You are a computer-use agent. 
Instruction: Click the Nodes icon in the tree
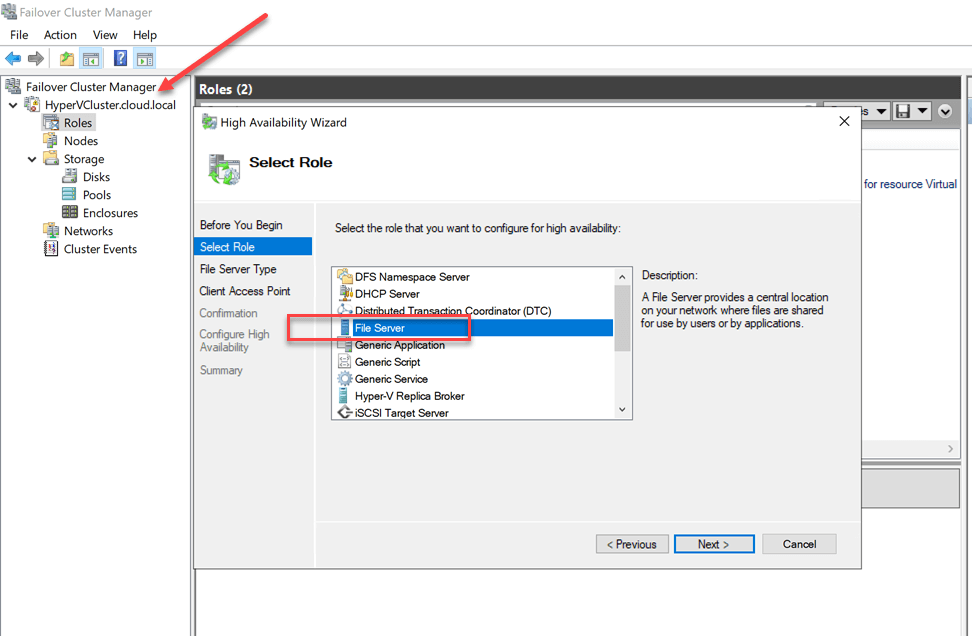[51, 141]
